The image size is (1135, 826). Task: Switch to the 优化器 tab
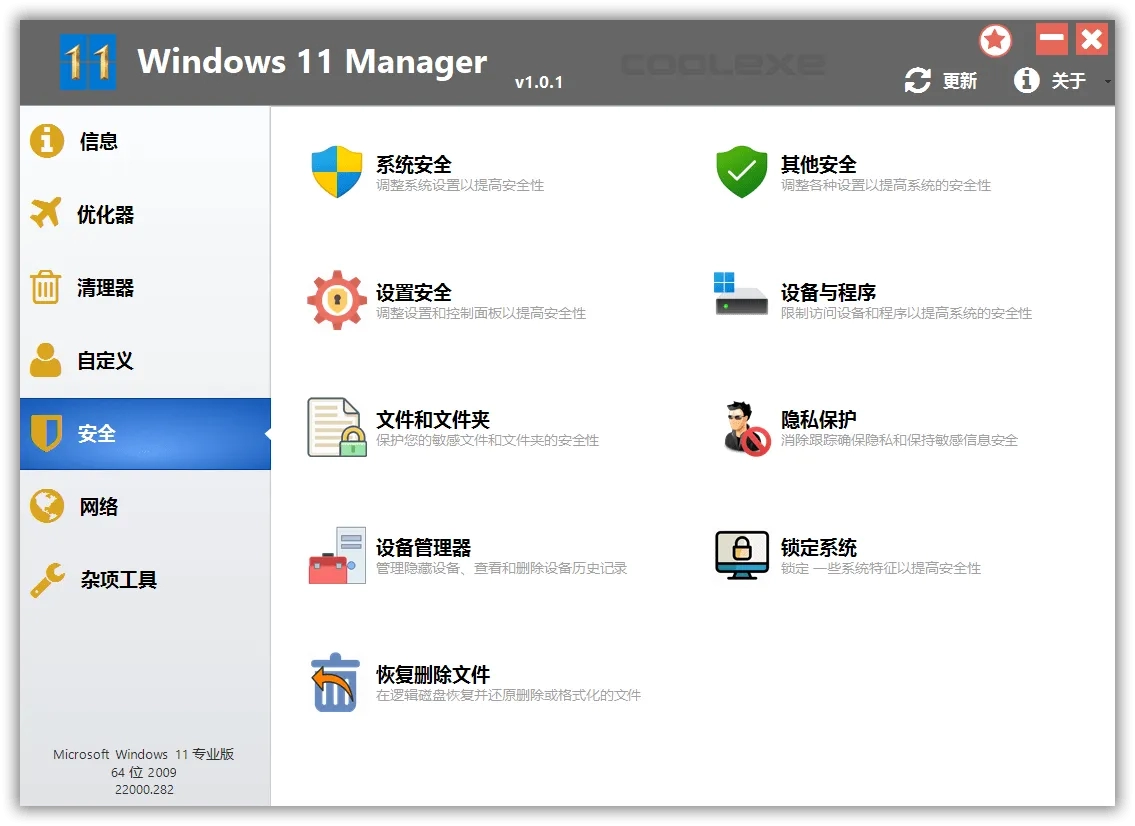coord(145,214)
